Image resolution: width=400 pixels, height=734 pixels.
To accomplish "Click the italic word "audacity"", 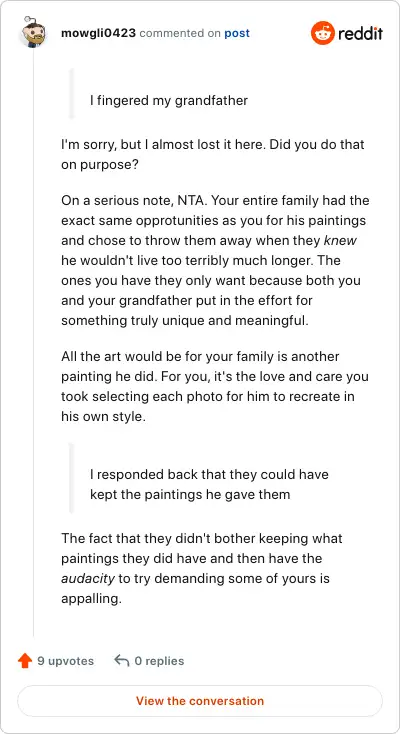I will [x=88, y=579].
